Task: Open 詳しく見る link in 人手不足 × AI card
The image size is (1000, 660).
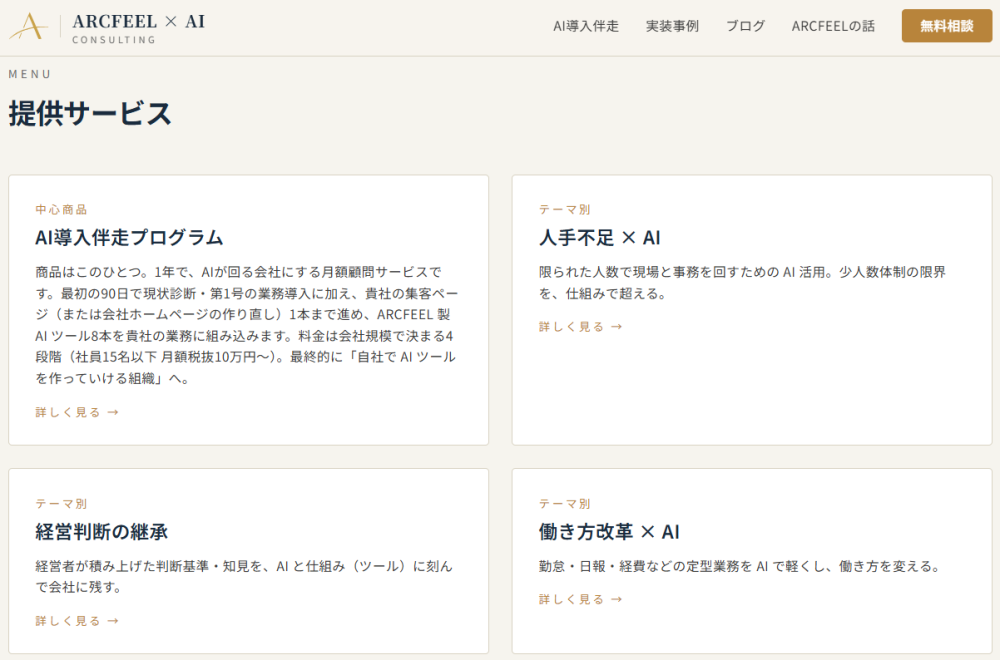Action: point(580,327)
